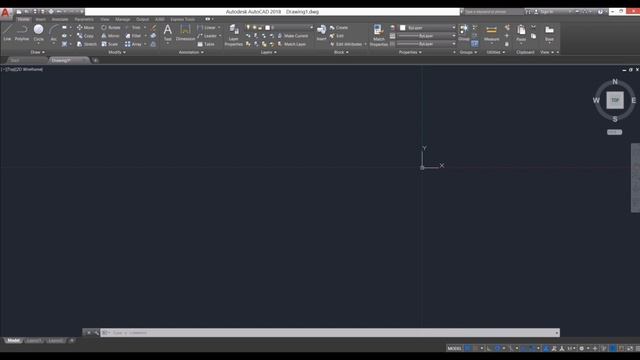
Task: Expand the Layers panel
Action: point(268,52)
